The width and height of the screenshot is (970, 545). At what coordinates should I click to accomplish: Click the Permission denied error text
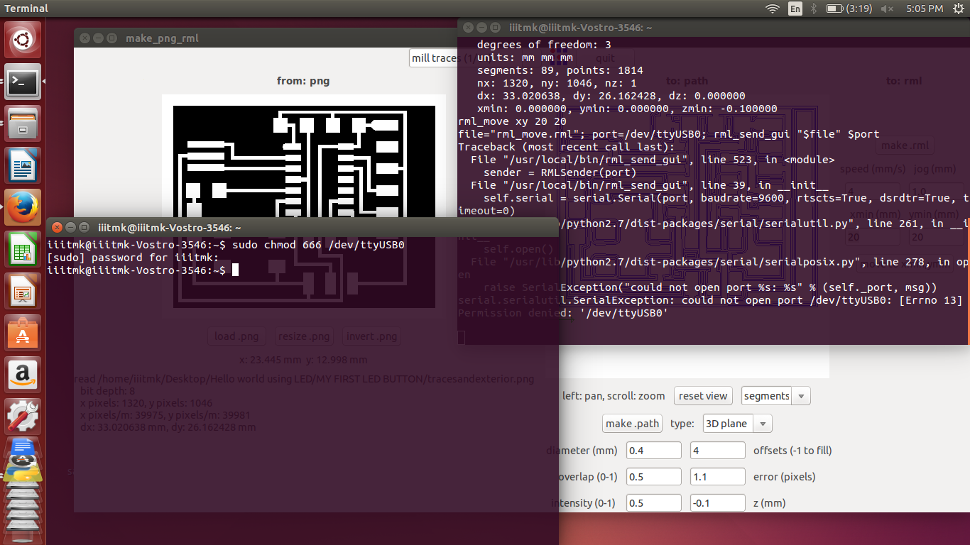pos(562,313)
